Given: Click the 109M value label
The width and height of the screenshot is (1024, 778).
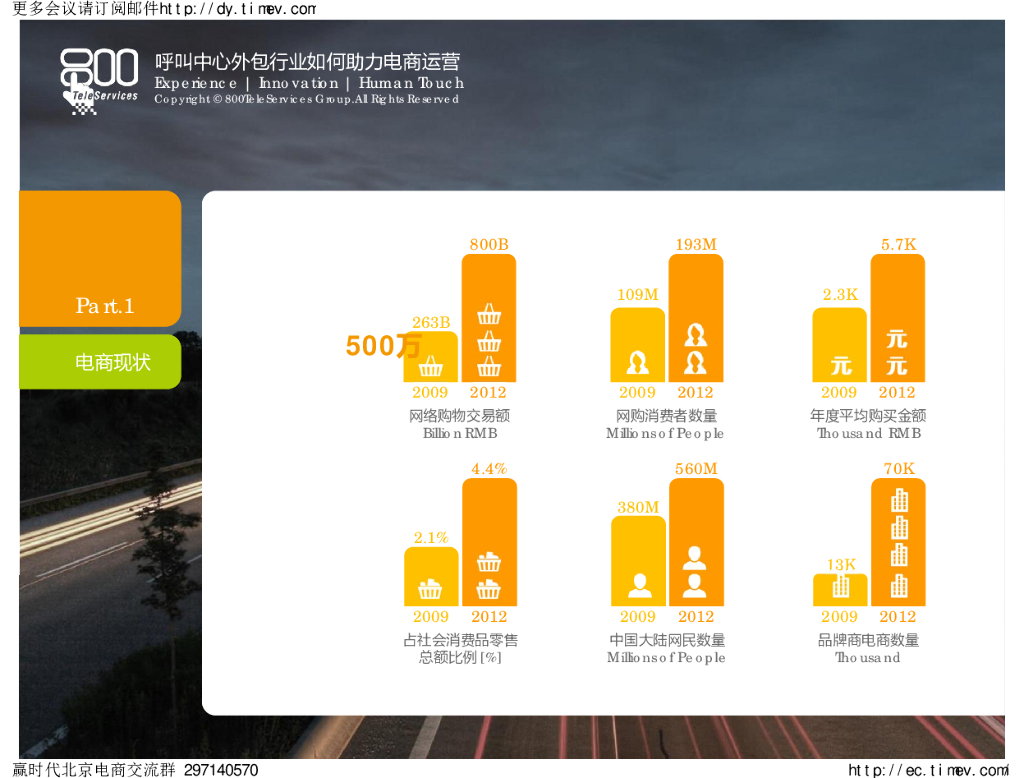Looking at the screenshot, I should (638, 295).
